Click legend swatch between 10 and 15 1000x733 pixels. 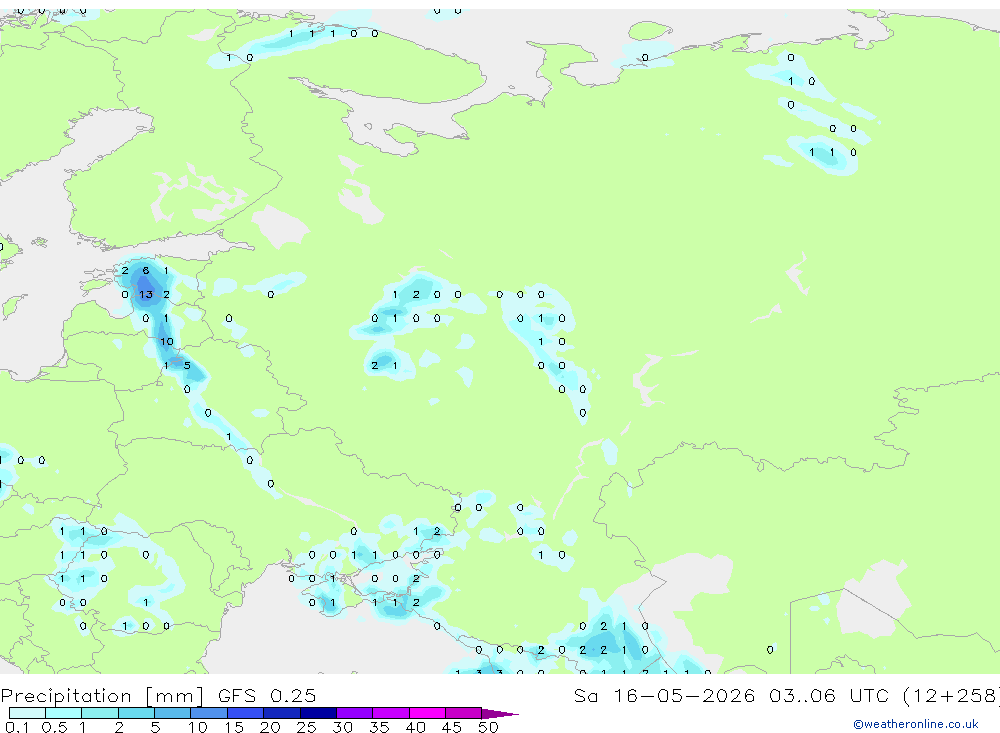[x=209, y=713]
